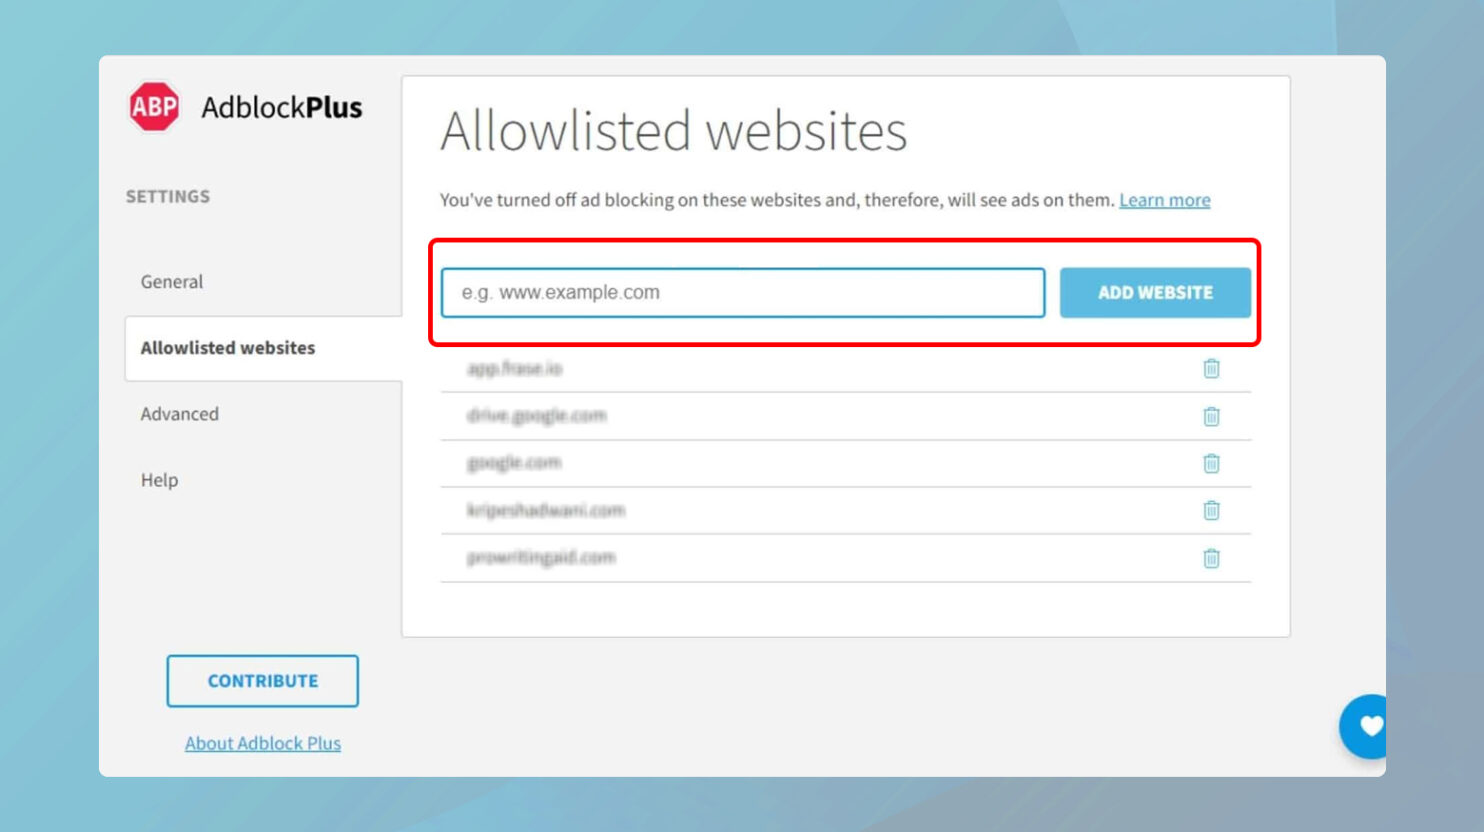
Task: Delete kripeshadwani.com from allowlisted websites
Action: click(1211, 510)
